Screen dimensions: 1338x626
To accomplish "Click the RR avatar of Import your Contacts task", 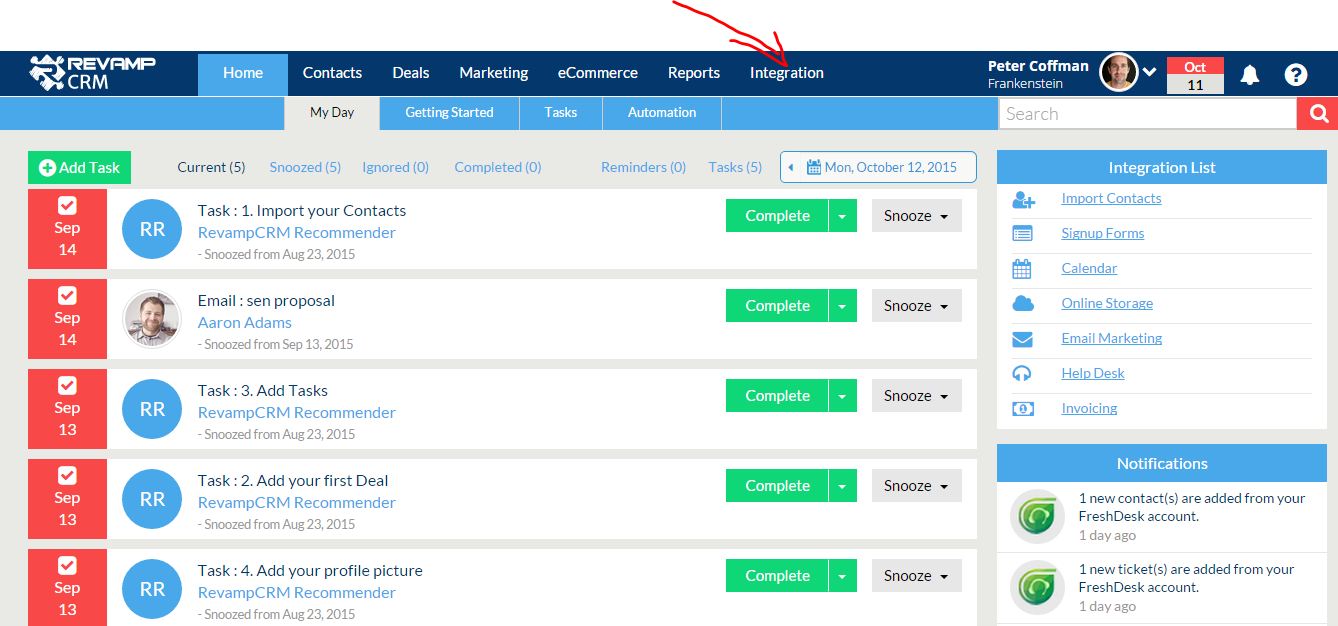I will (x=152, y=229).
